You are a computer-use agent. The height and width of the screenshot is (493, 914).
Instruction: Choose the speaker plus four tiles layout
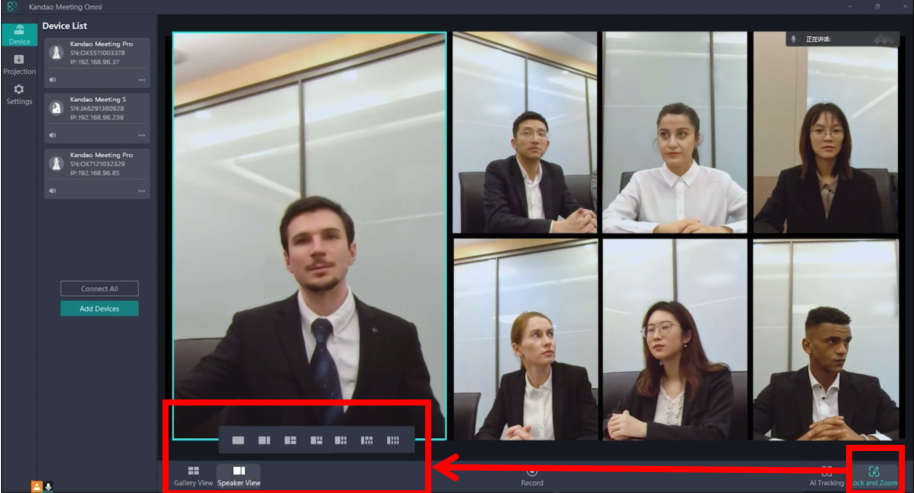click(341, 440)
